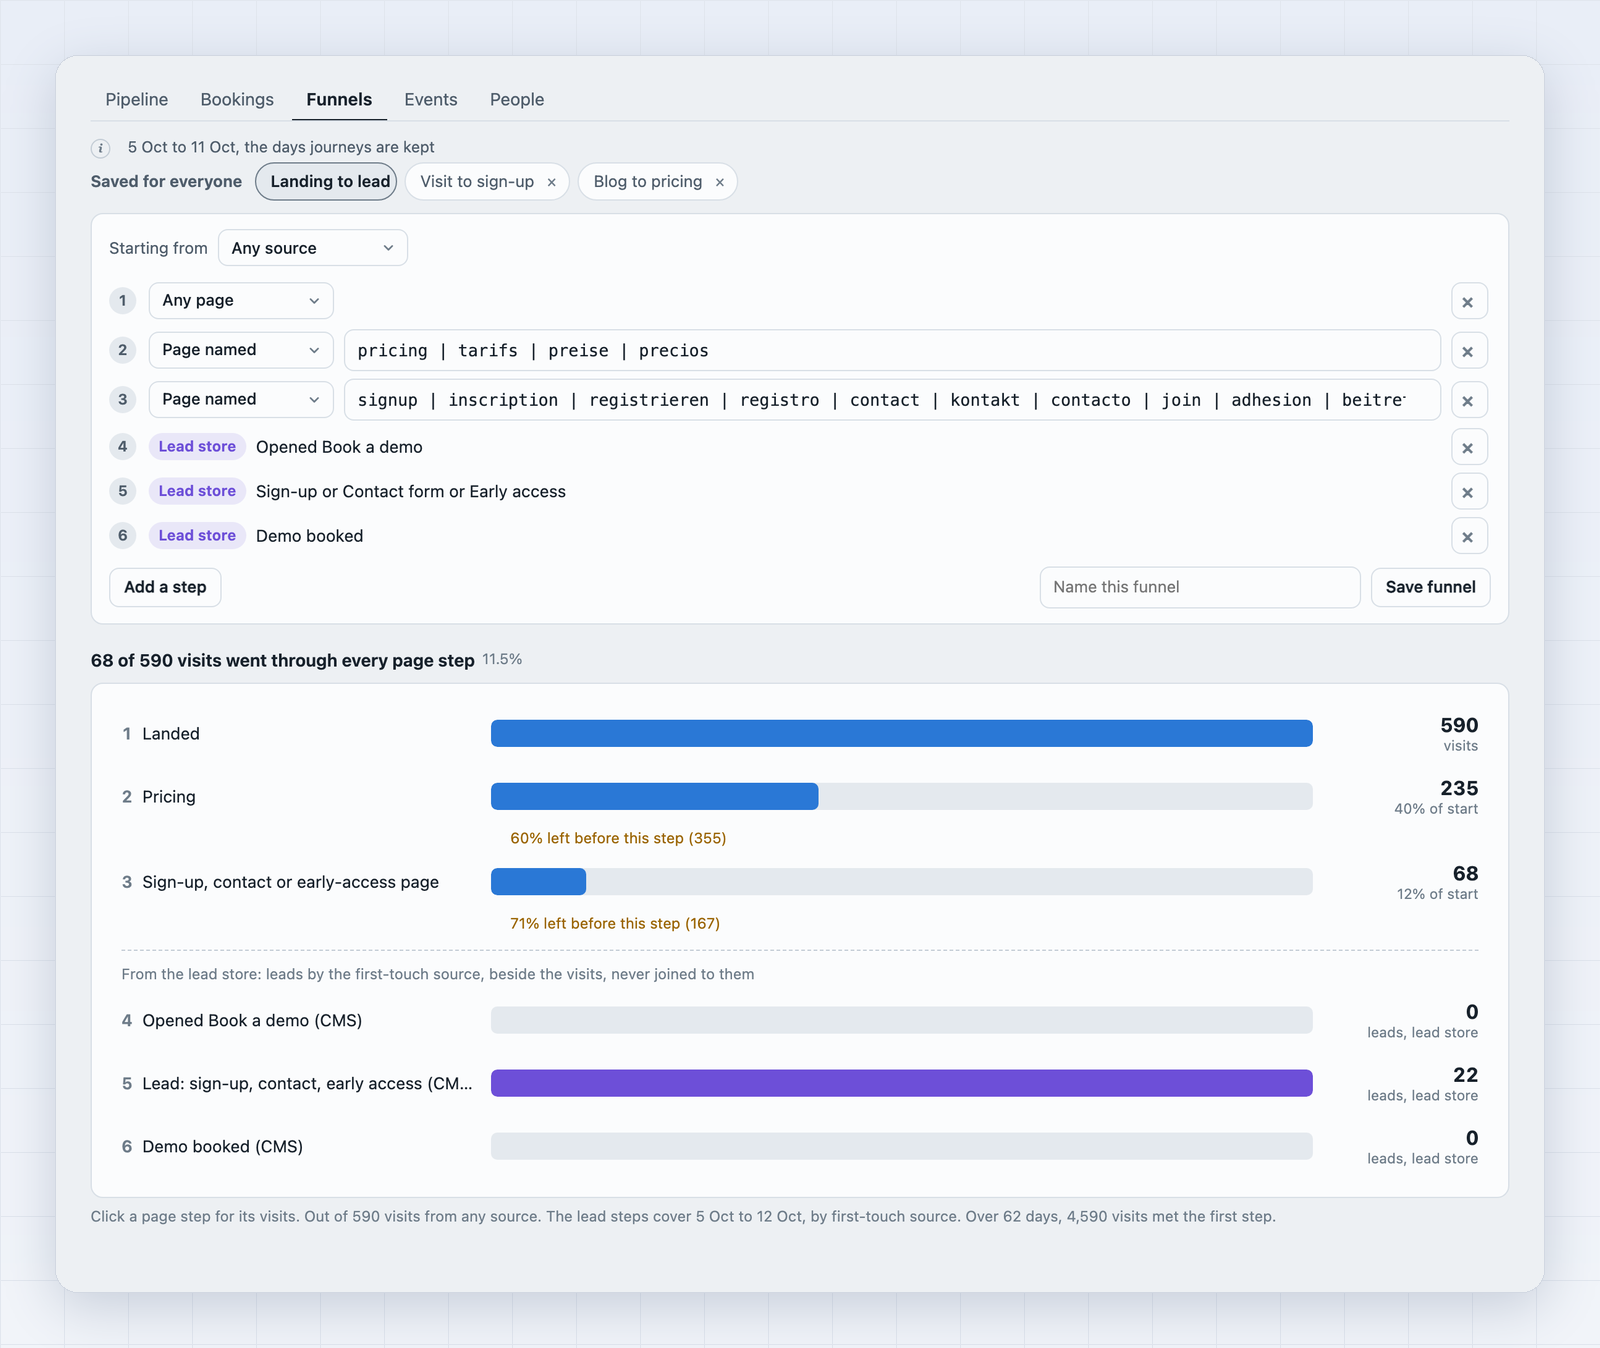The height and width of the screenshot is (1348, 1600).
Task: Click '60% left before this step (355)'
Action: click(x=618, y=838)
